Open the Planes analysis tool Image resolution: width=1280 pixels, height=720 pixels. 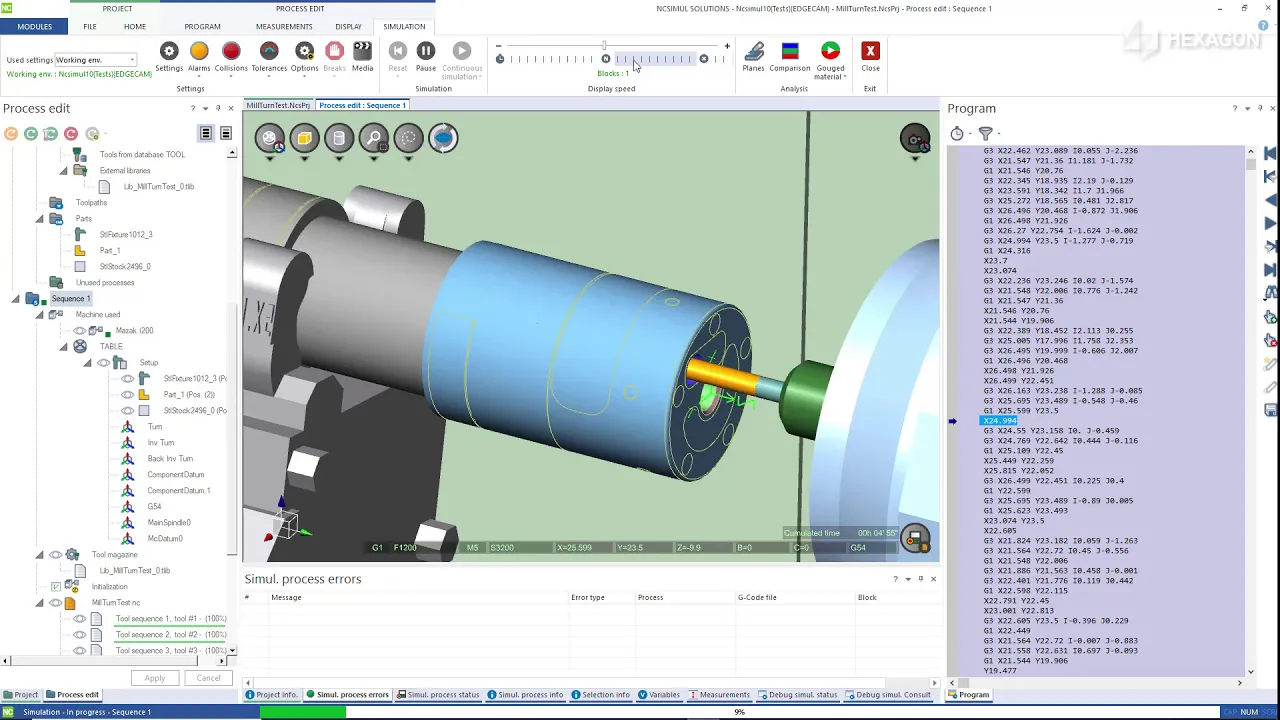coord(754,57)
